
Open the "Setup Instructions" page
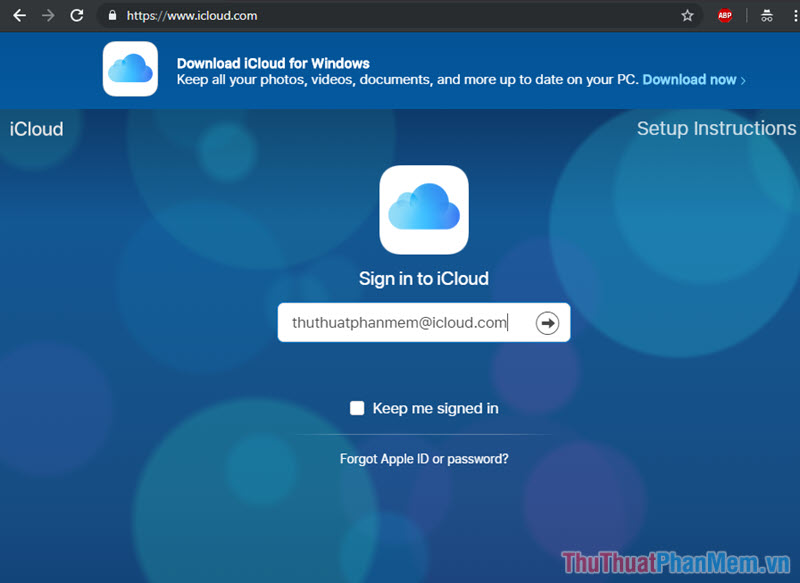[x=716, y=128]
